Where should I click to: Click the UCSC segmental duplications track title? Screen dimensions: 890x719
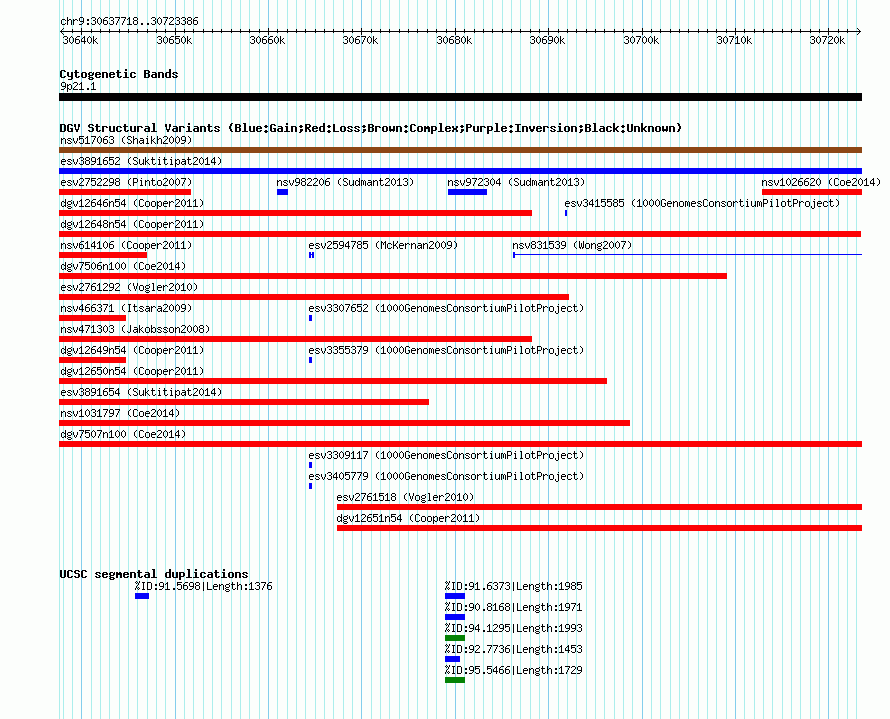[154, 574]
